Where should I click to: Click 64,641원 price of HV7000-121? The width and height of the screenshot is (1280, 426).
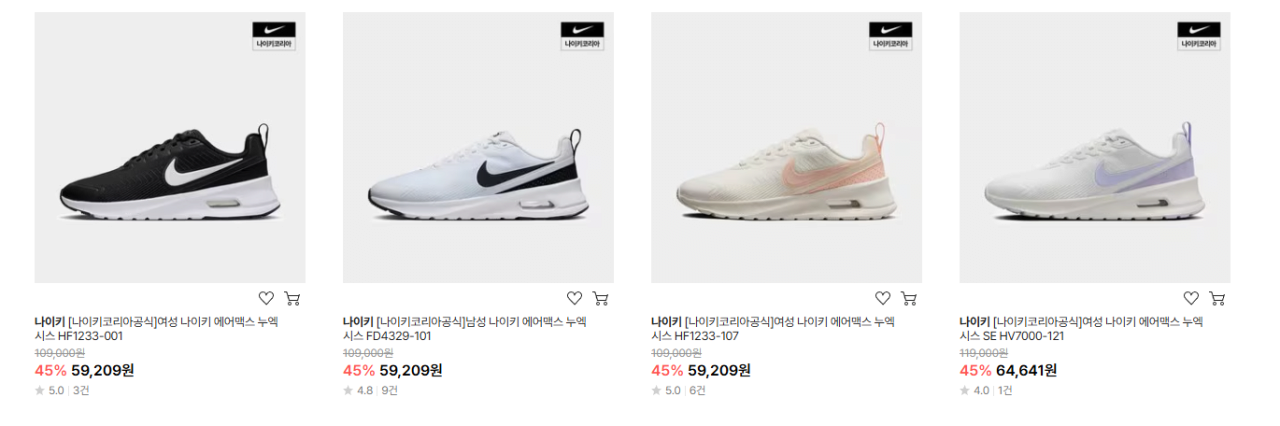point(1026,370)
